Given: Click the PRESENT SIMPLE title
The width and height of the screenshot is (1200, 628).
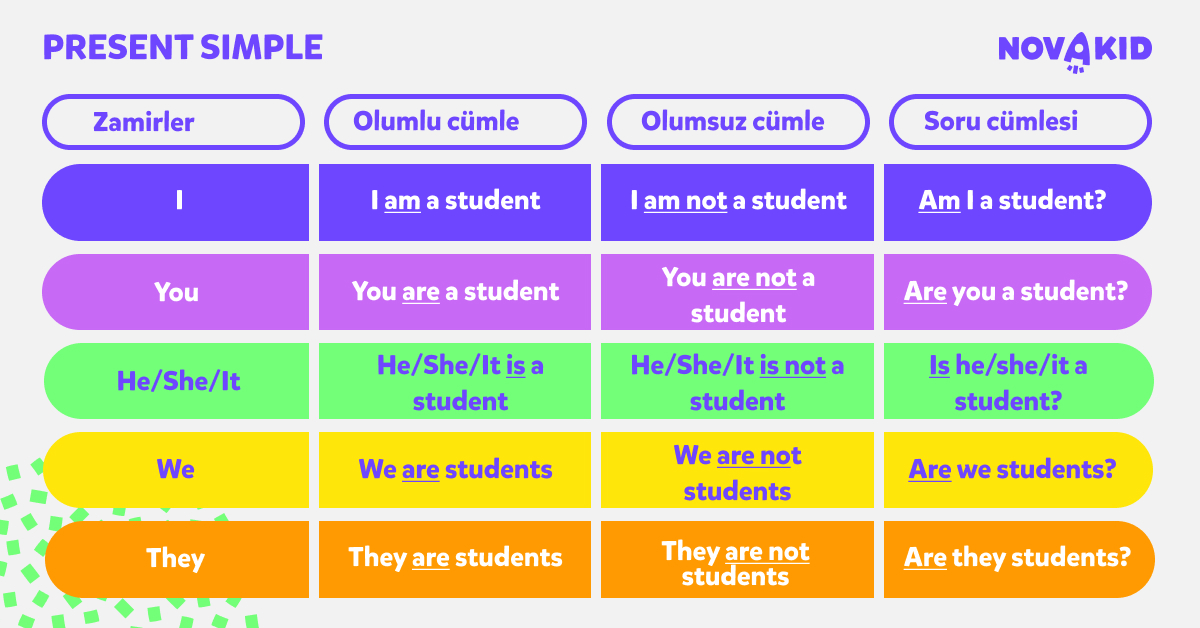Looking at the screenshot, I should click(x=183, y=47).
